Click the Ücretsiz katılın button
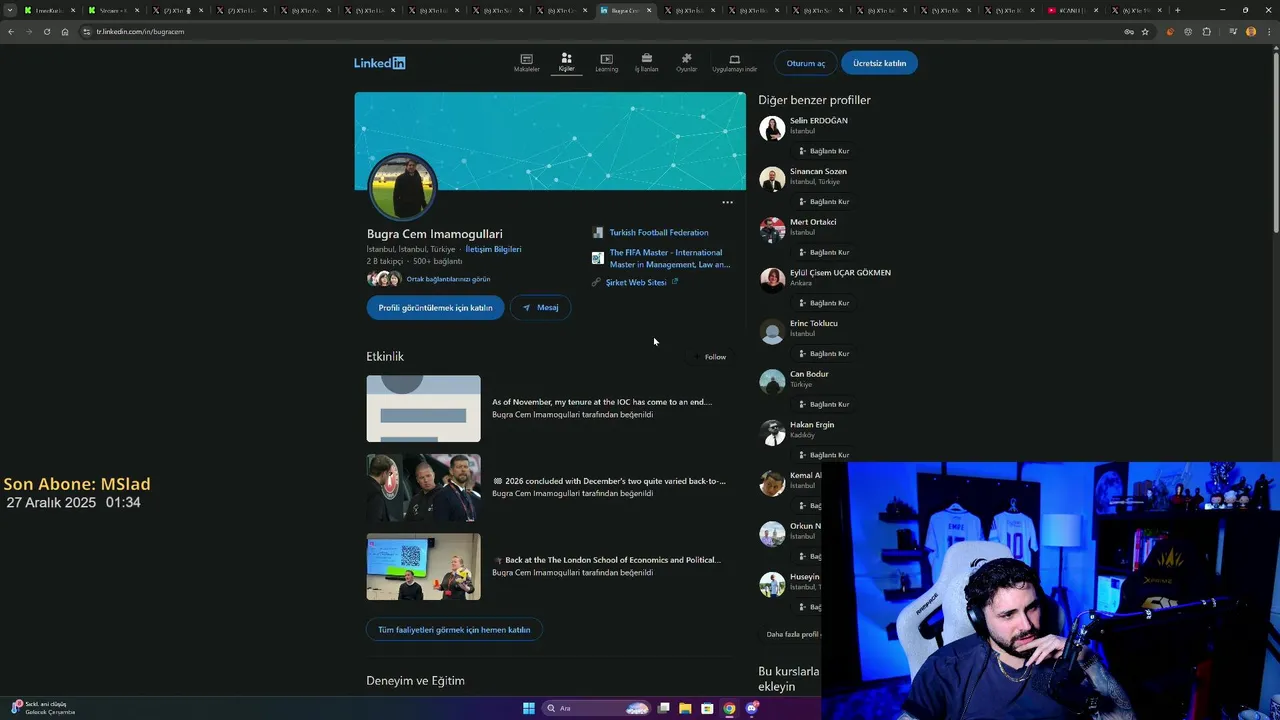The width and height of the screenshot is (1280, 720). 879,63
